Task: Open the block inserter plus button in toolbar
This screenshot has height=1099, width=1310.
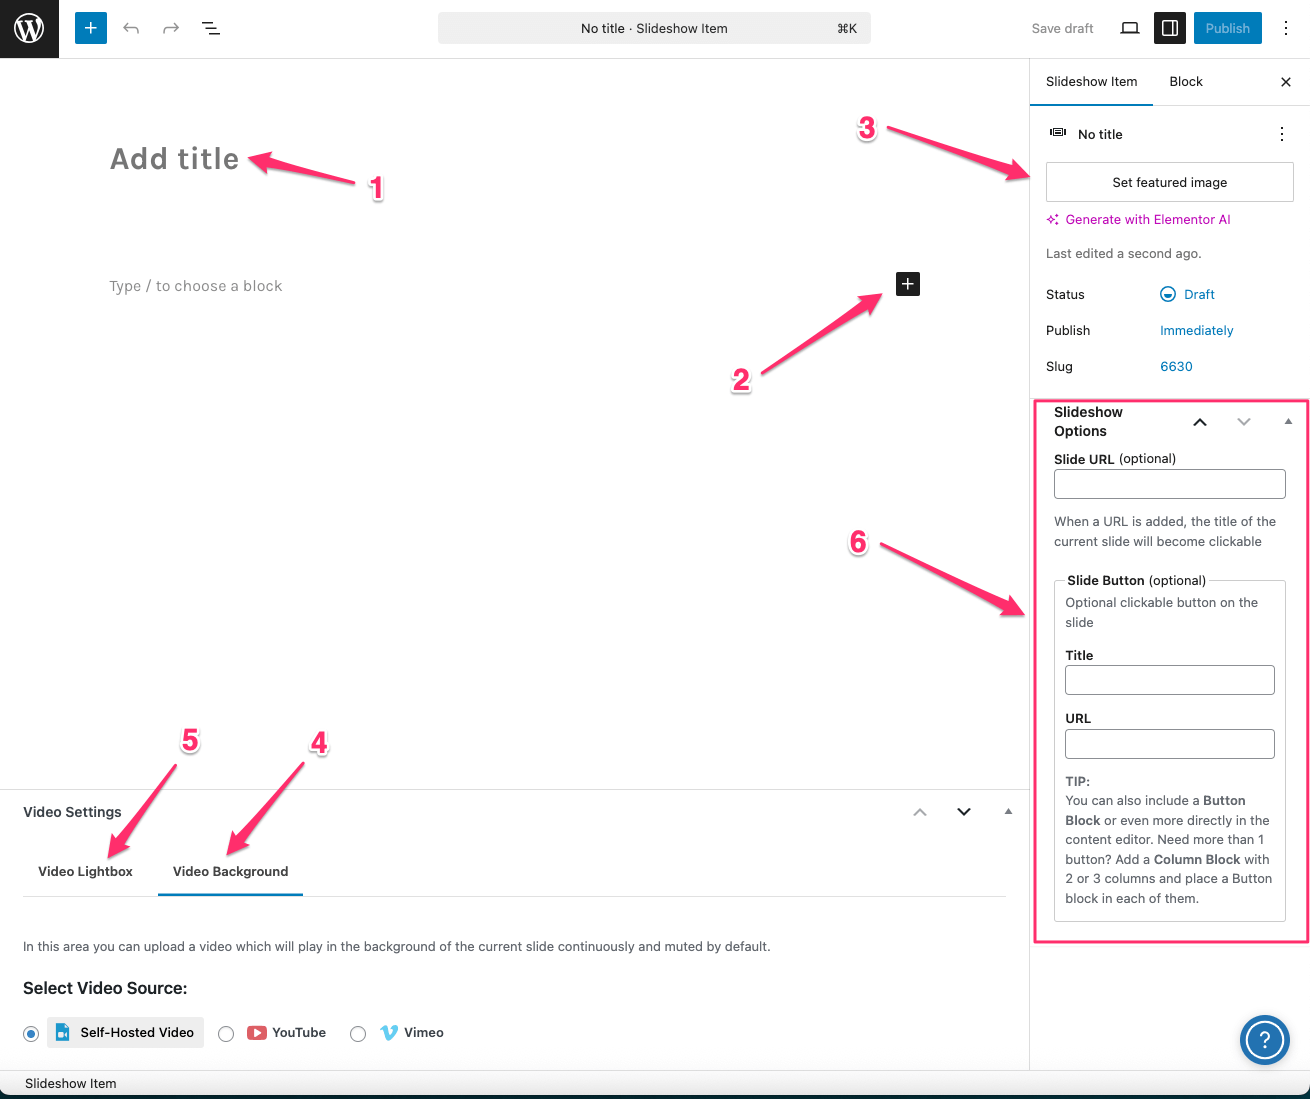Action: pyautogui.click(x=91, y=28)
